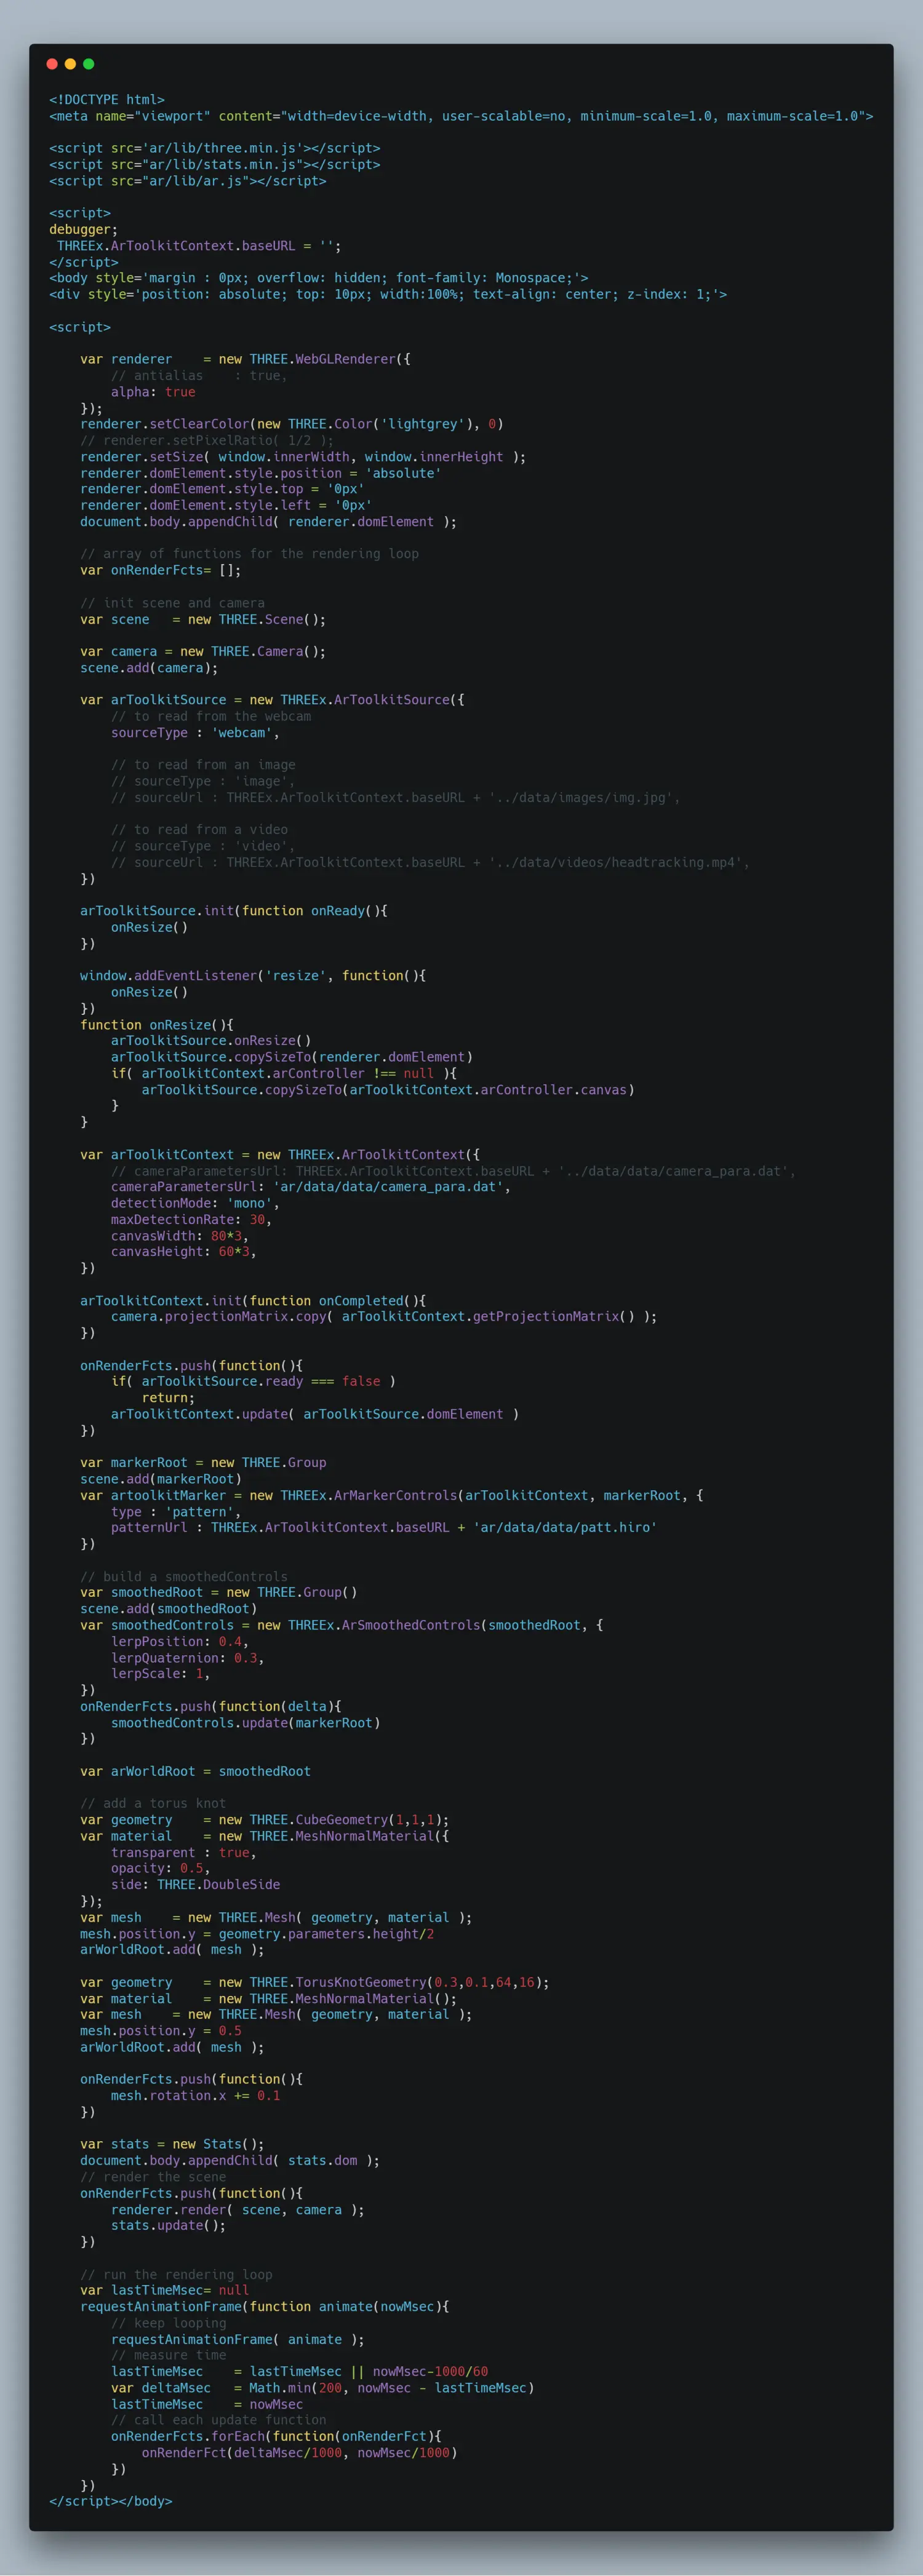
Task: Click the 'function onCompleted(){' init line
Action: (253, 1301)
